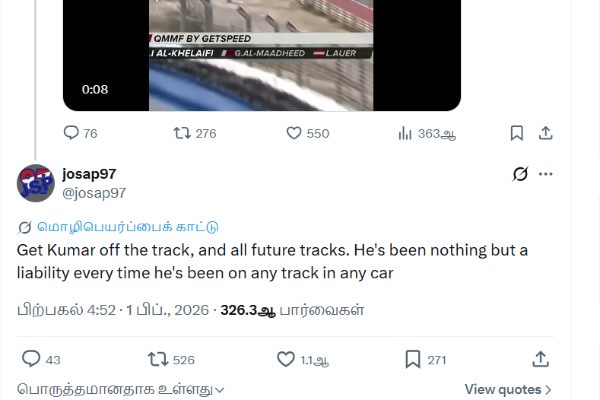This screenshot has height=400, width=600.
Task: Open josap97 profile picture
Action: tap(35, 182)
